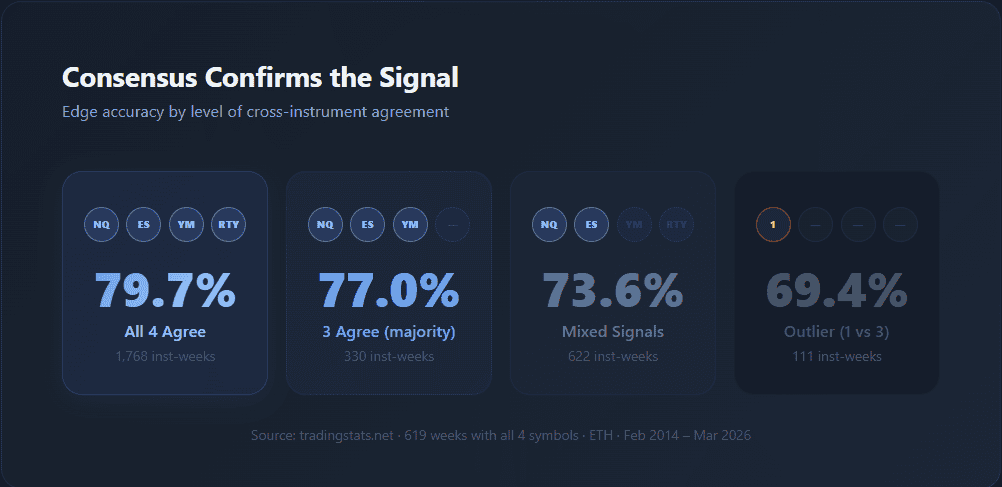This screenshot has width=1002, height=487.
Task: Select the dimmed RTY badge in Mixed Signals card
Action: tap(676, 224)
